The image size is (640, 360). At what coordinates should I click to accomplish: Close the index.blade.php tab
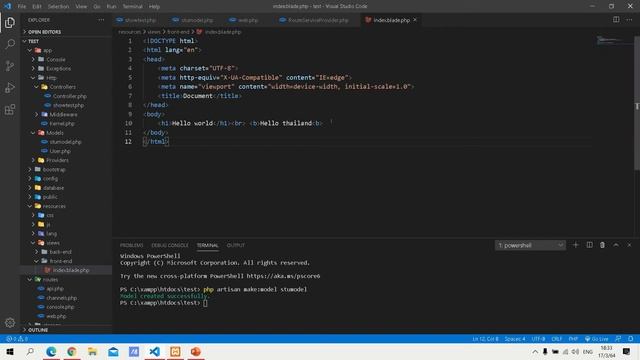click(415, 20)
